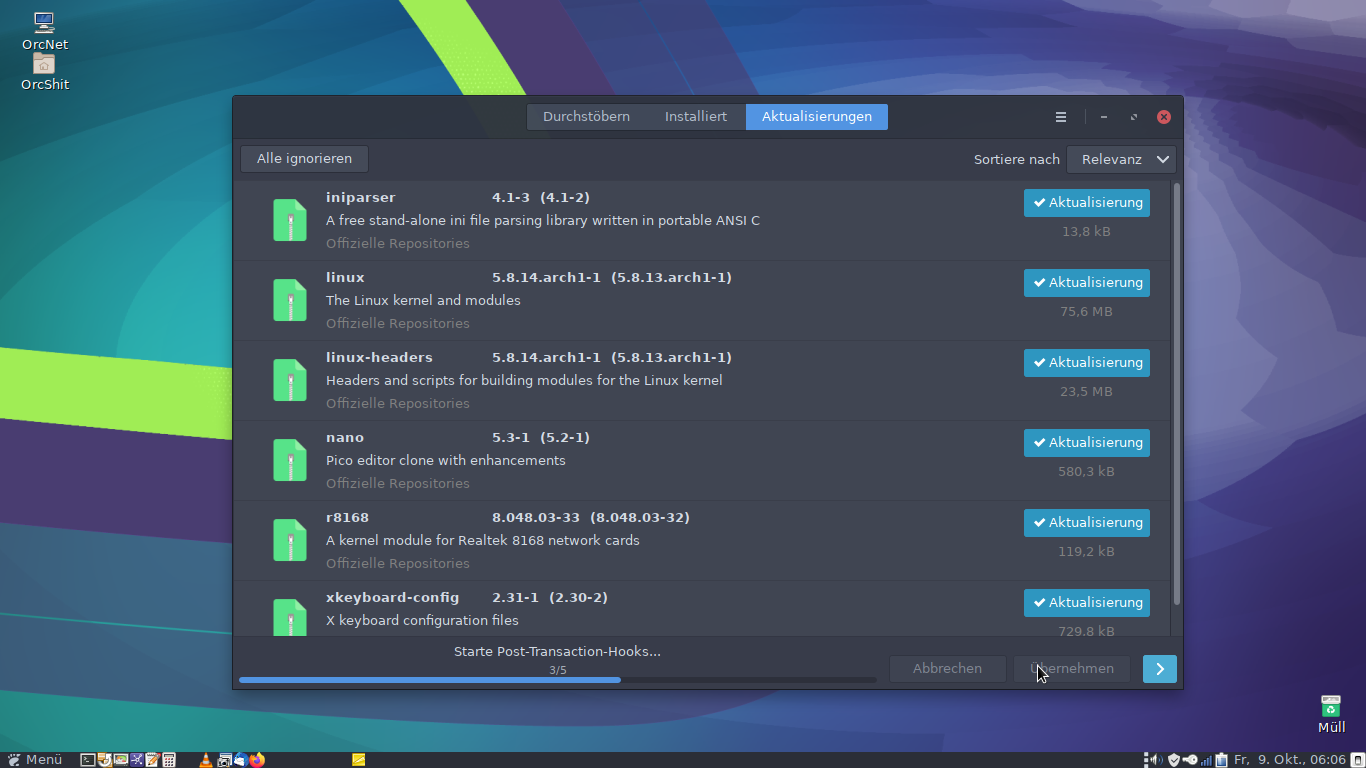This screenshot has height=768, width=1366.
Task: Toggle the Aktualisierung button for nano
Action: point(1087,443)
